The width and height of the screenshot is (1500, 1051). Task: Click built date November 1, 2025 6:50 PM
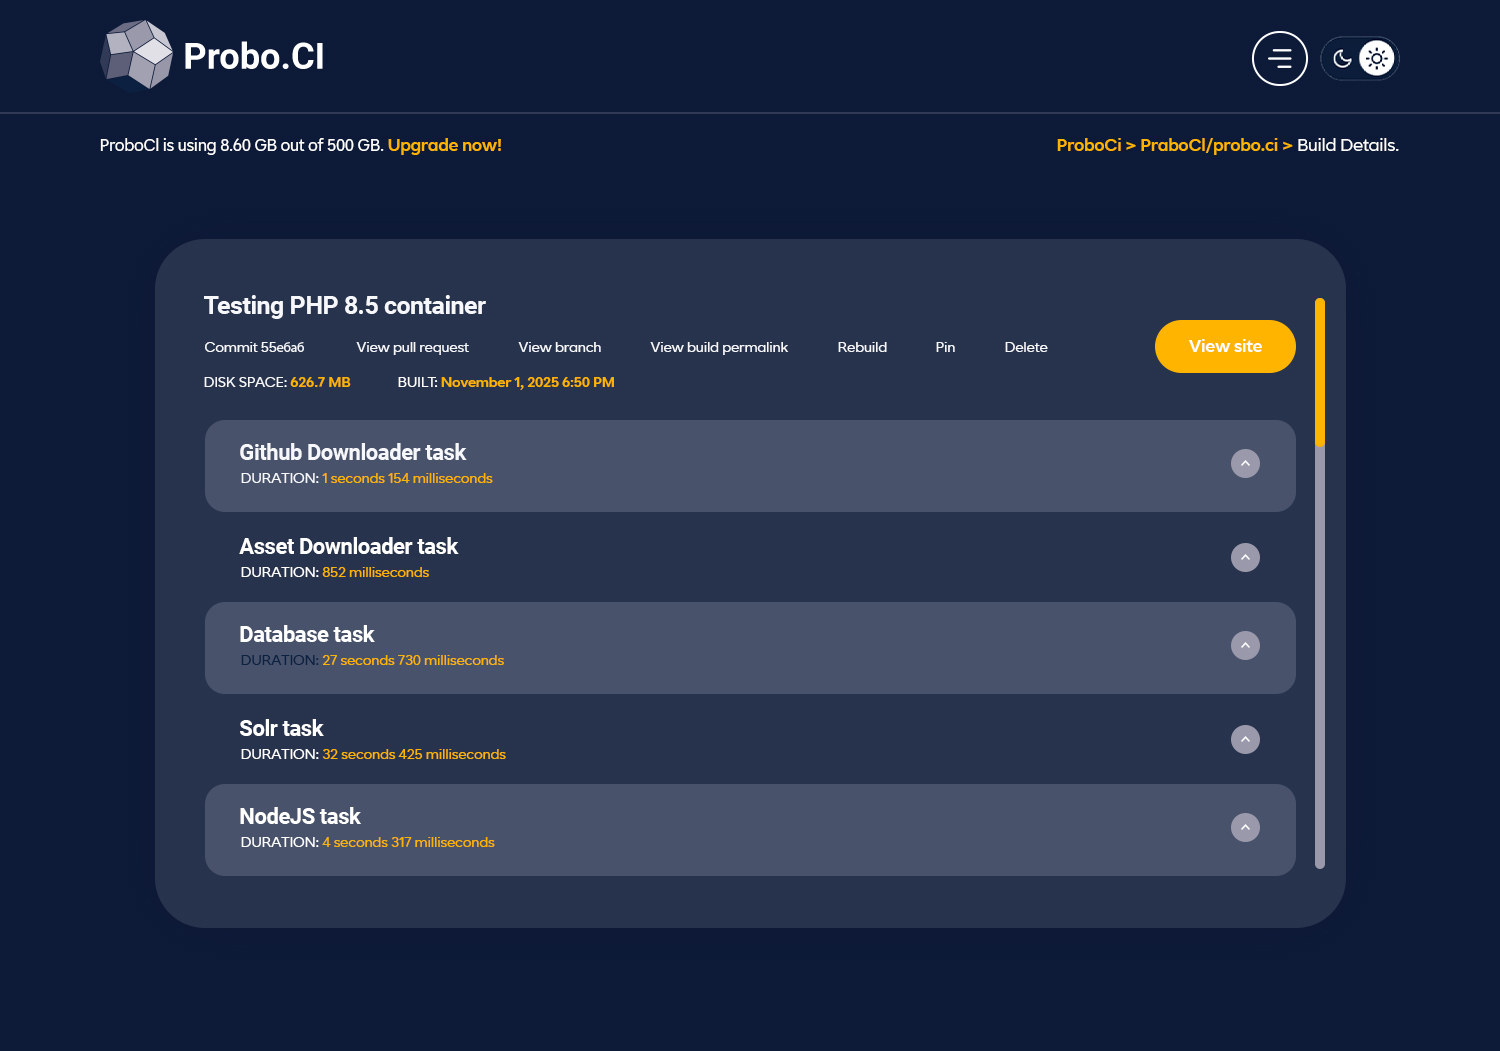(528, 382)
